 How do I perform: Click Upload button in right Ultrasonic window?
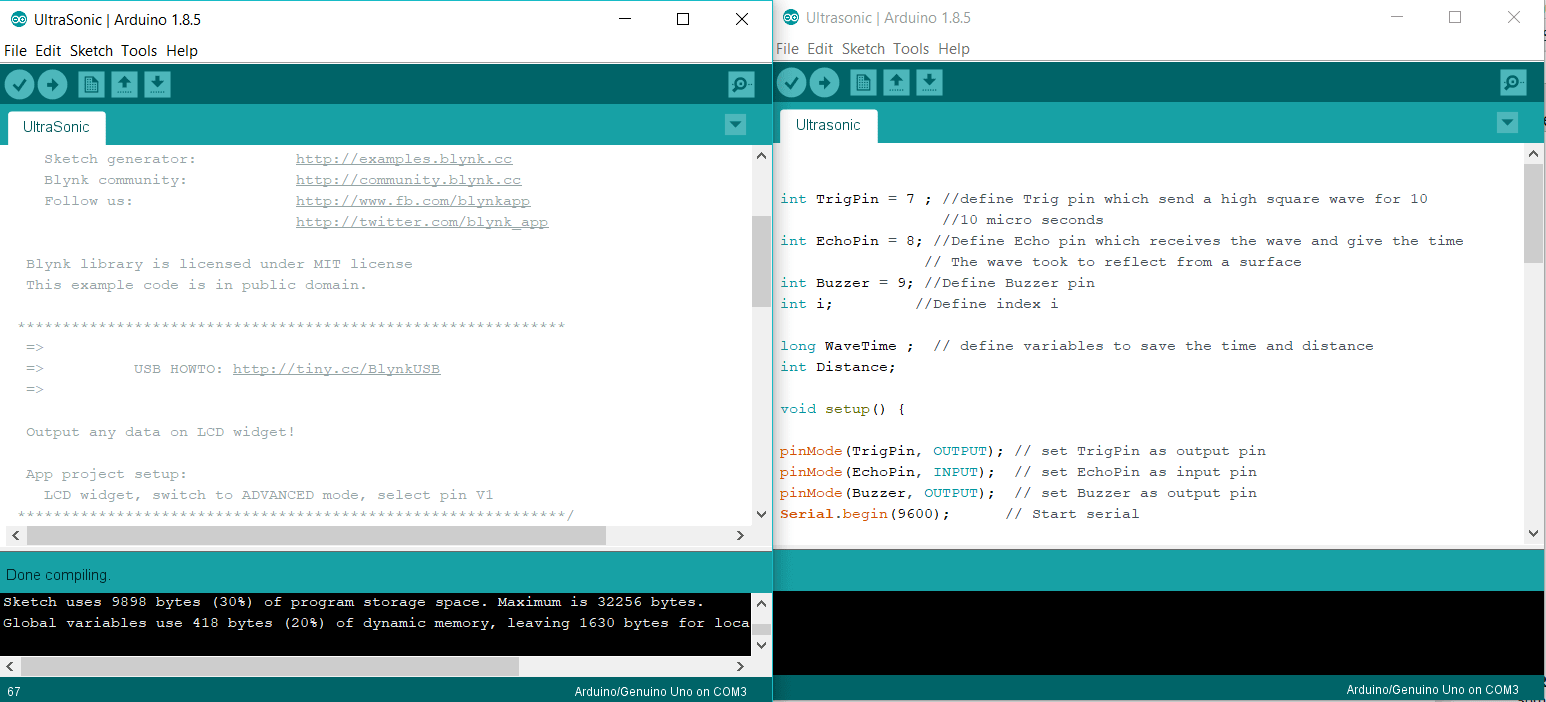click(824, 83)
